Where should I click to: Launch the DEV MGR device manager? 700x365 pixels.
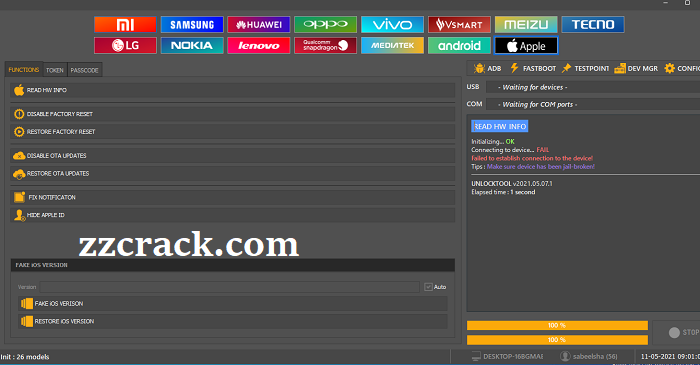636,68
